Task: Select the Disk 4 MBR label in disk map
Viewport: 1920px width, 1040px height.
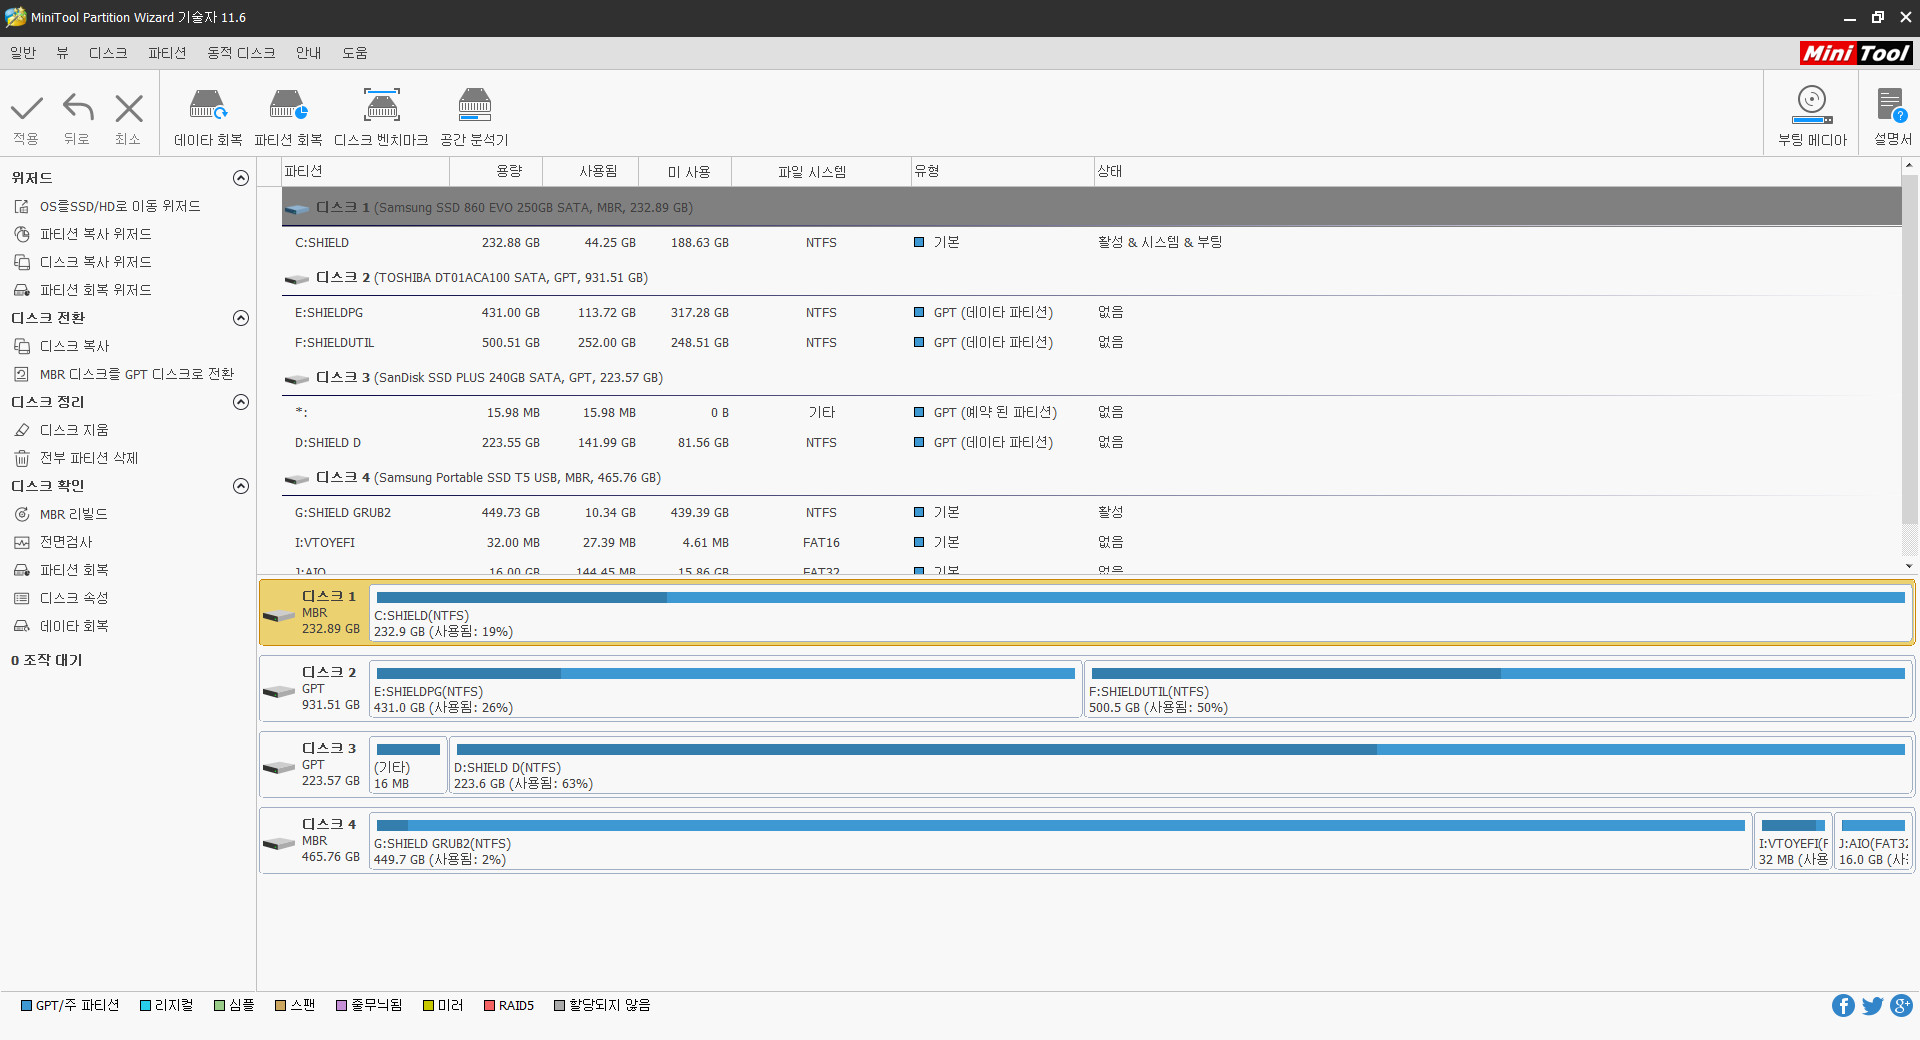Action: tap(314, 841)
